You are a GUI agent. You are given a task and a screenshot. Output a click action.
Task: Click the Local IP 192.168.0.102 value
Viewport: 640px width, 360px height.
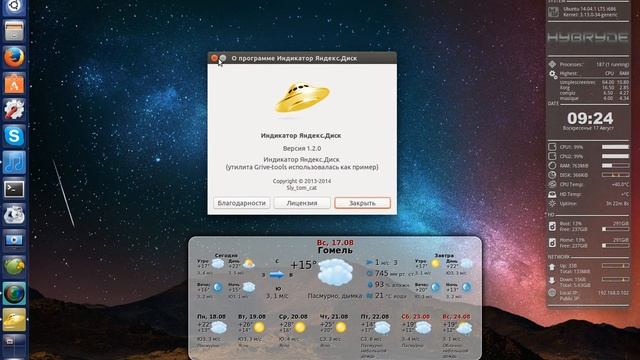point(613,293)
